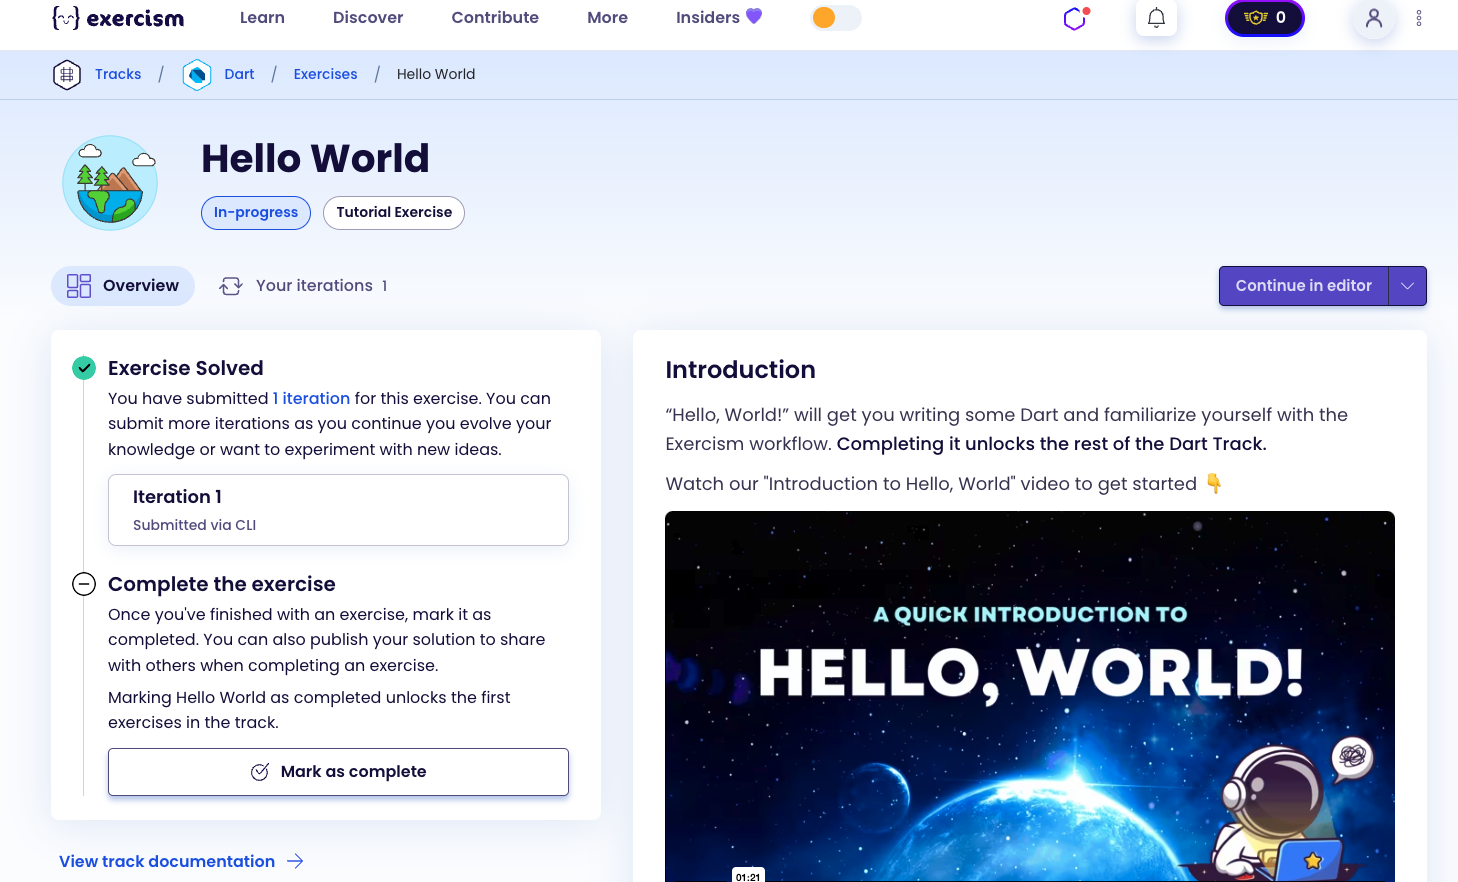This screenshot has height=882, width=1458.
Task: Open the bell notifications
Action: (x=1156, y=18)
